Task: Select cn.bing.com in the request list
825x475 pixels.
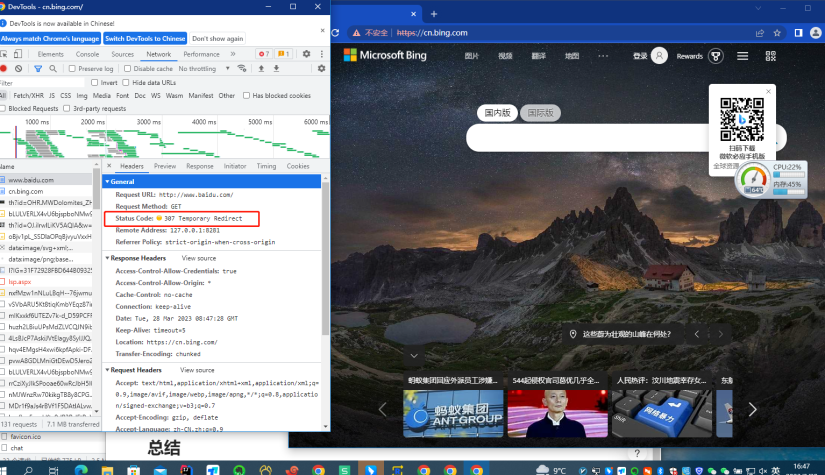Action: click(26, 191)
